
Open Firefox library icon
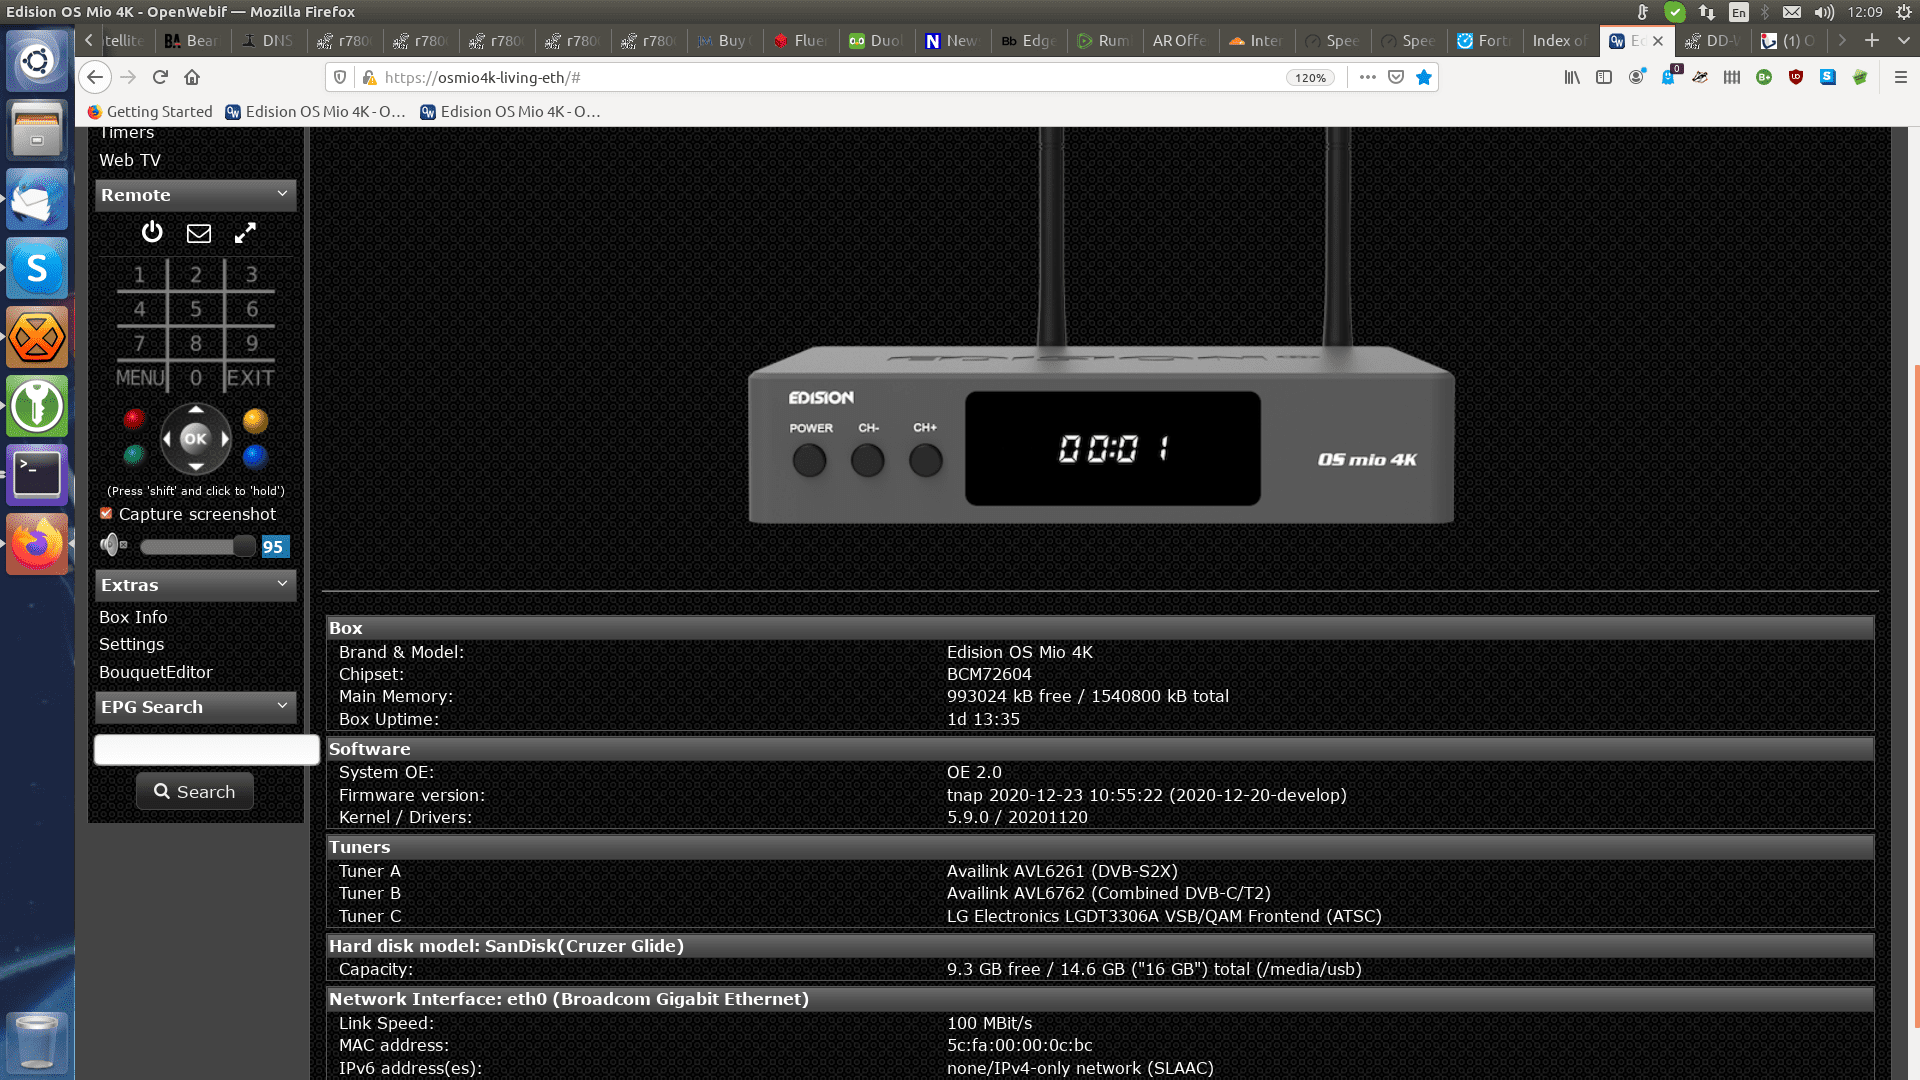tap(1572, 77)
